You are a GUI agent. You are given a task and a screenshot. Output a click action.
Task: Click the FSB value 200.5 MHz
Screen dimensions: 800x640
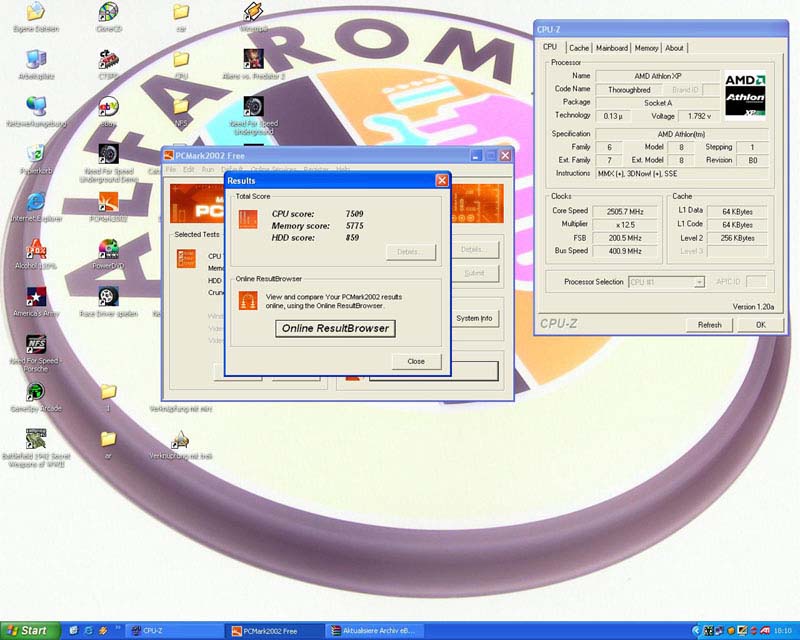[625, 238]
